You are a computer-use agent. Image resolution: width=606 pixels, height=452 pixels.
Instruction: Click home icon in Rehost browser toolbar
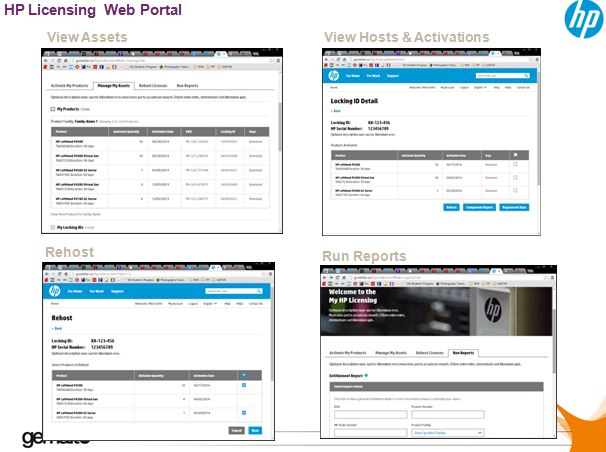click(x=66, y=274)
